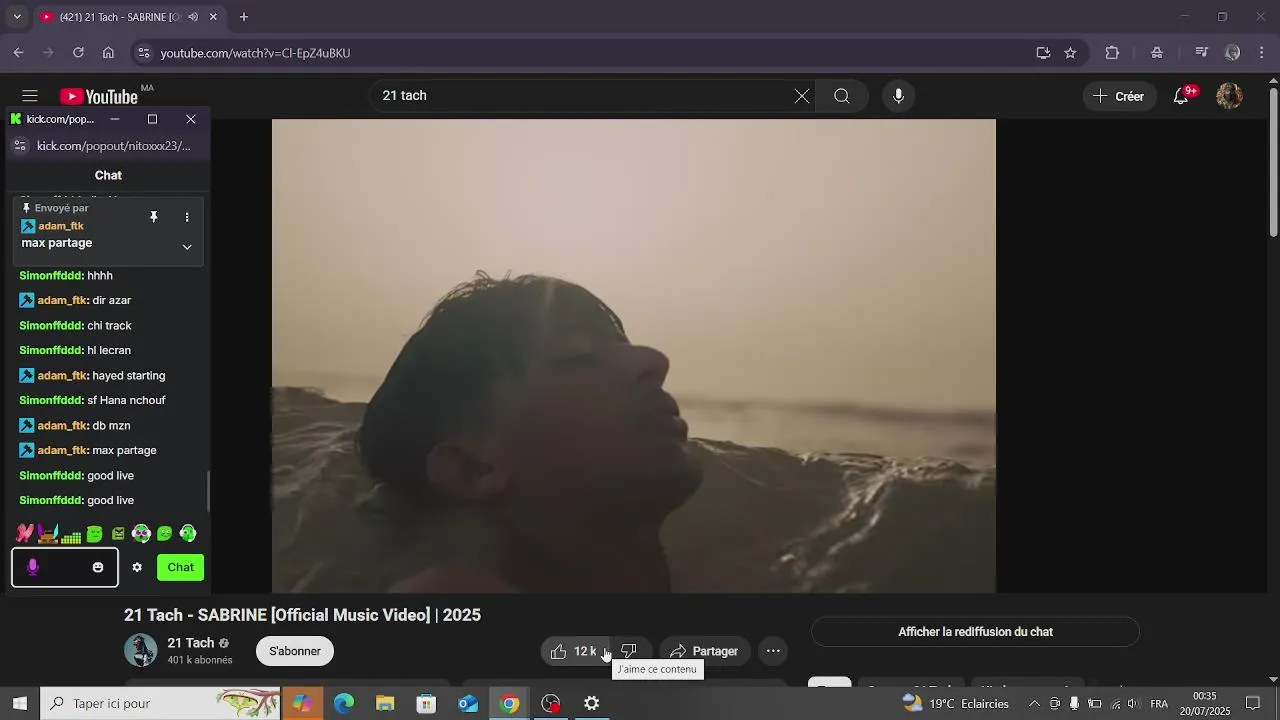Click the Kick popout URL text

coord(113,146)
